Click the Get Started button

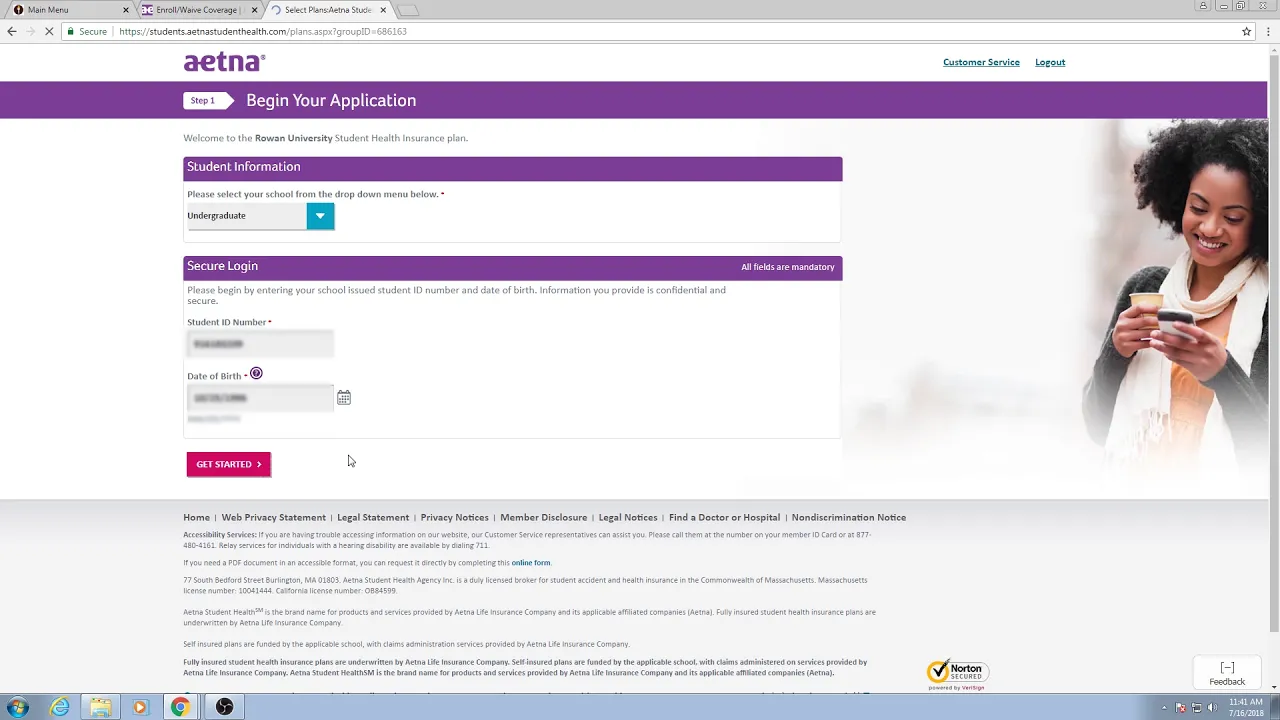click(x=228, y=464)
